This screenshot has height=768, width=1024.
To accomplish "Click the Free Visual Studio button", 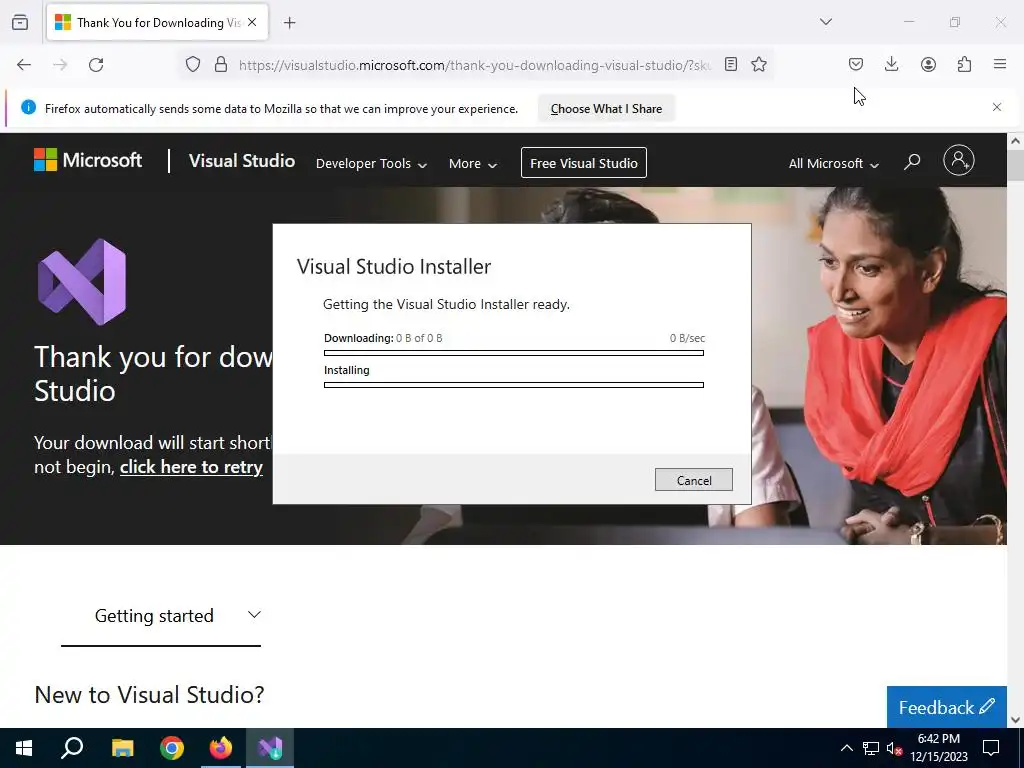I will click(x=584, y=163).
